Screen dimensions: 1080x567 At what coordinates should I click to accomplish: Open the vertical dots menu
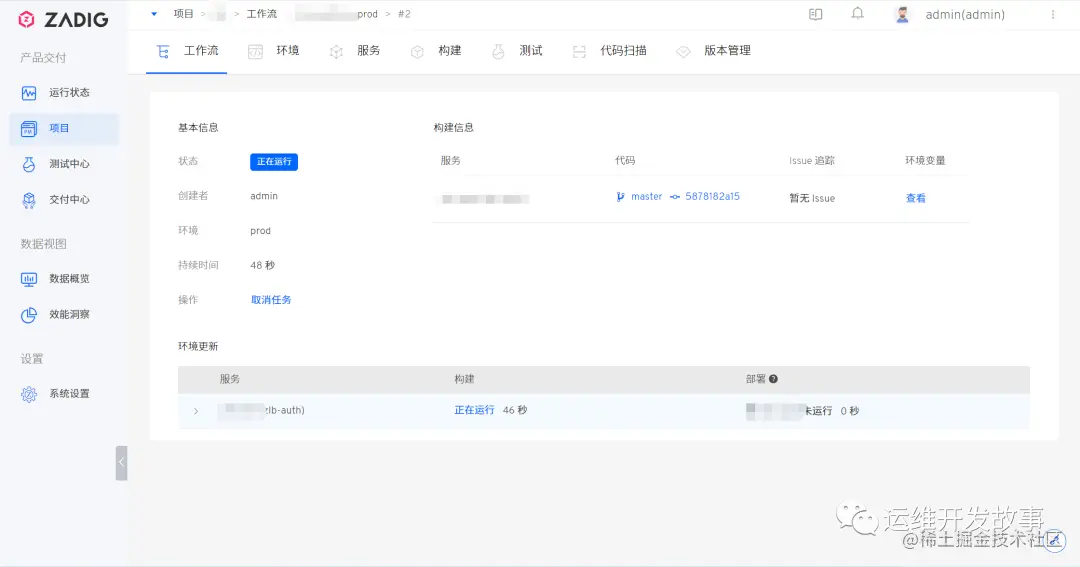coord(1052,14)
